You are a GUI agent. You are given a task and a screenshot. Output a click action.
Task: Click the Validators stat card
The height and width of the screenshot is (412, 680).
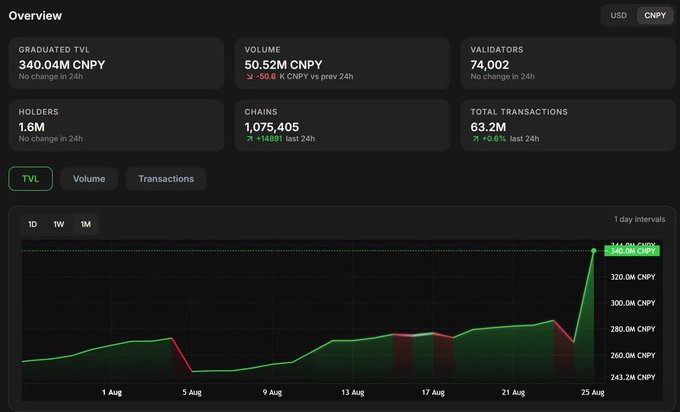point(568,63)
